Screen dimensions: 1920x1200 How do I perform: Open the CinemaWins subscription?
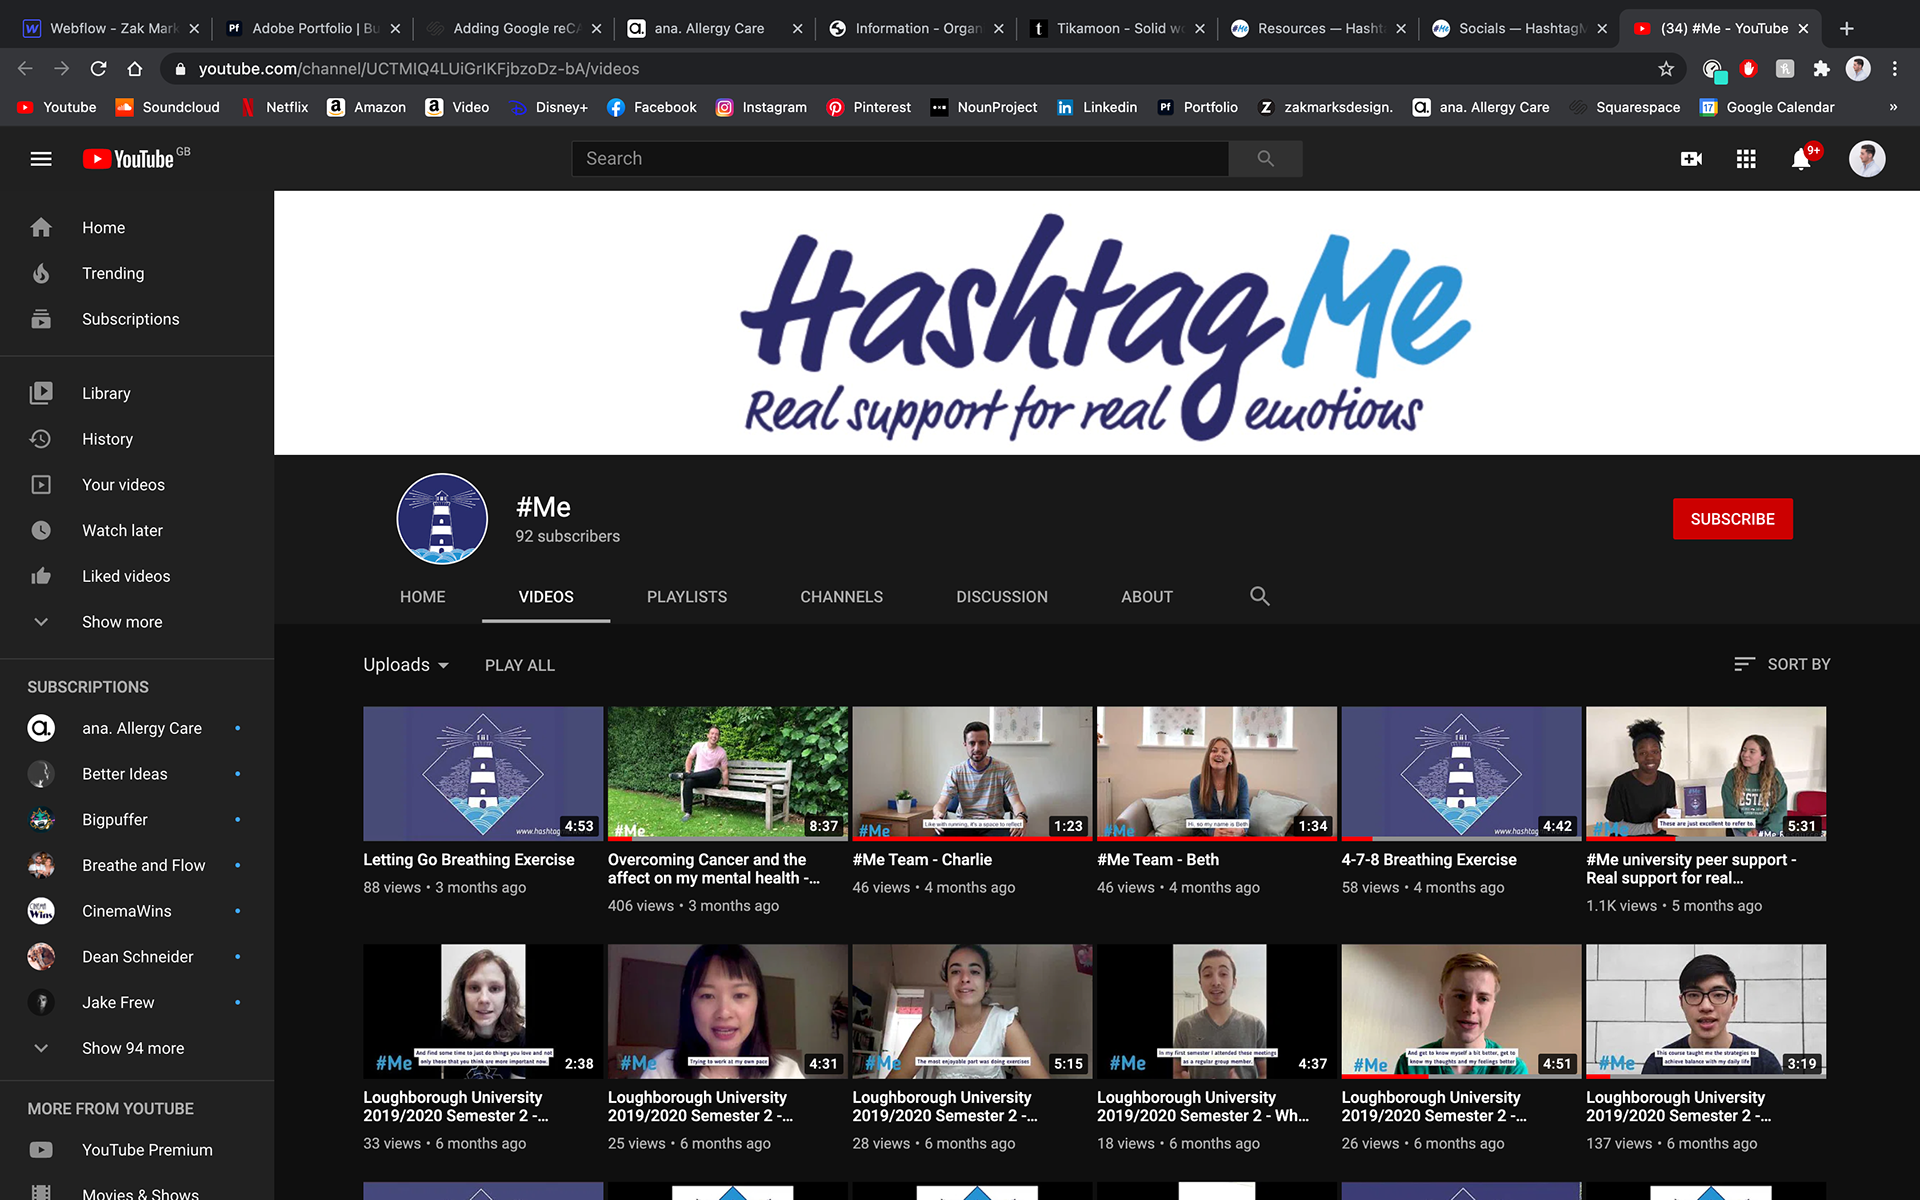pos(137,911)
